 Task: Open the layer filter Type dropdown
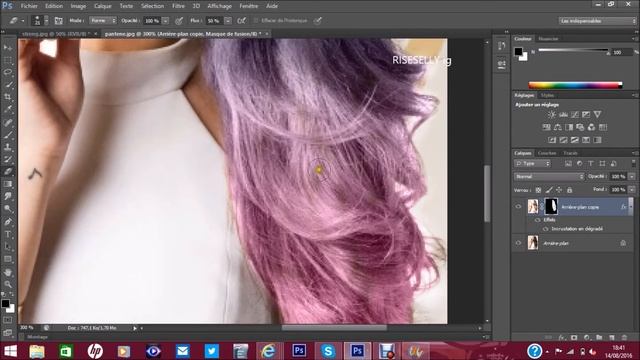532,164
